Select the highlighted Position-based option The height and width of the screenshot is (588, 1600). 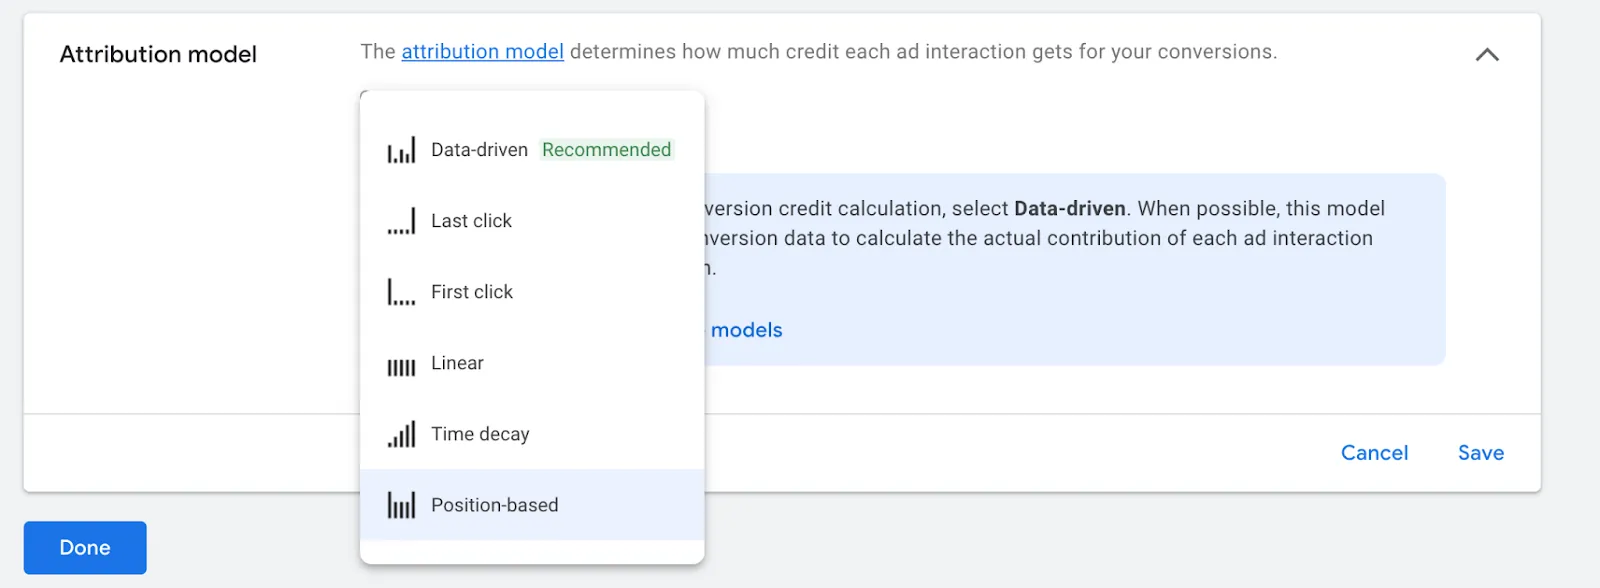(494, 505)
